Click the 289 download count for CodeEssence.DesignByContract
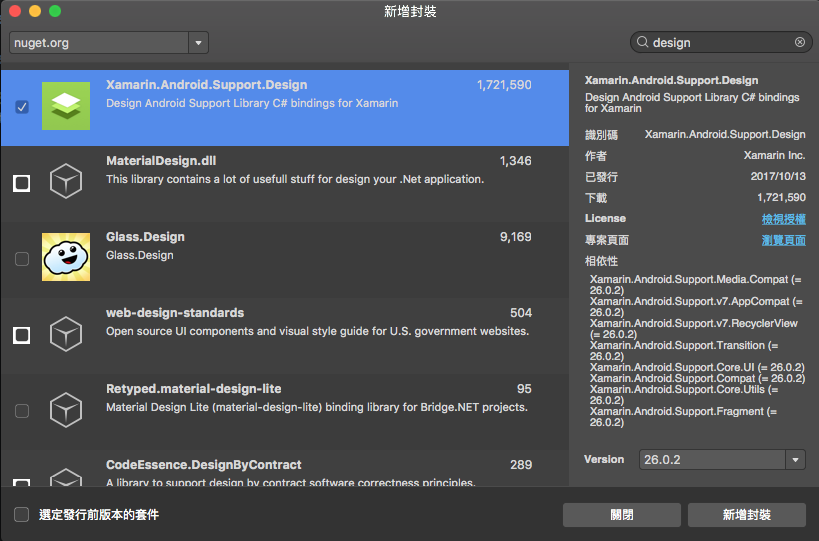Viewport: 819px width, 541px height. [x=521, y=465]
